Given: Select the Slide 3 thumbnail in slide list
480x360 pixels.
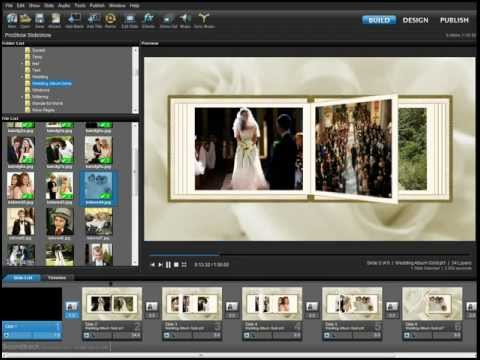Looking at the screenshot, I should [x=192, y=304].
